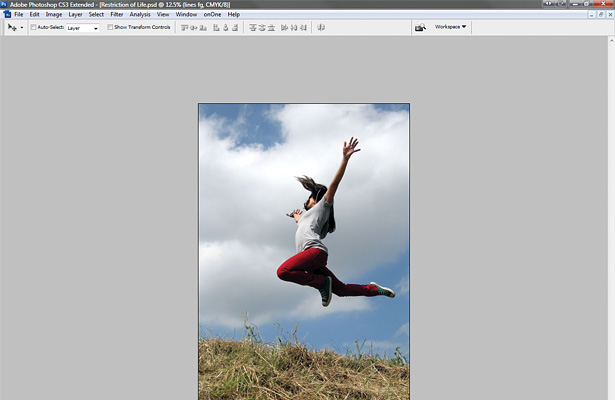Click Align Left Edges icon
Viewport: 615px width, 400px height.
pos(216,27)
